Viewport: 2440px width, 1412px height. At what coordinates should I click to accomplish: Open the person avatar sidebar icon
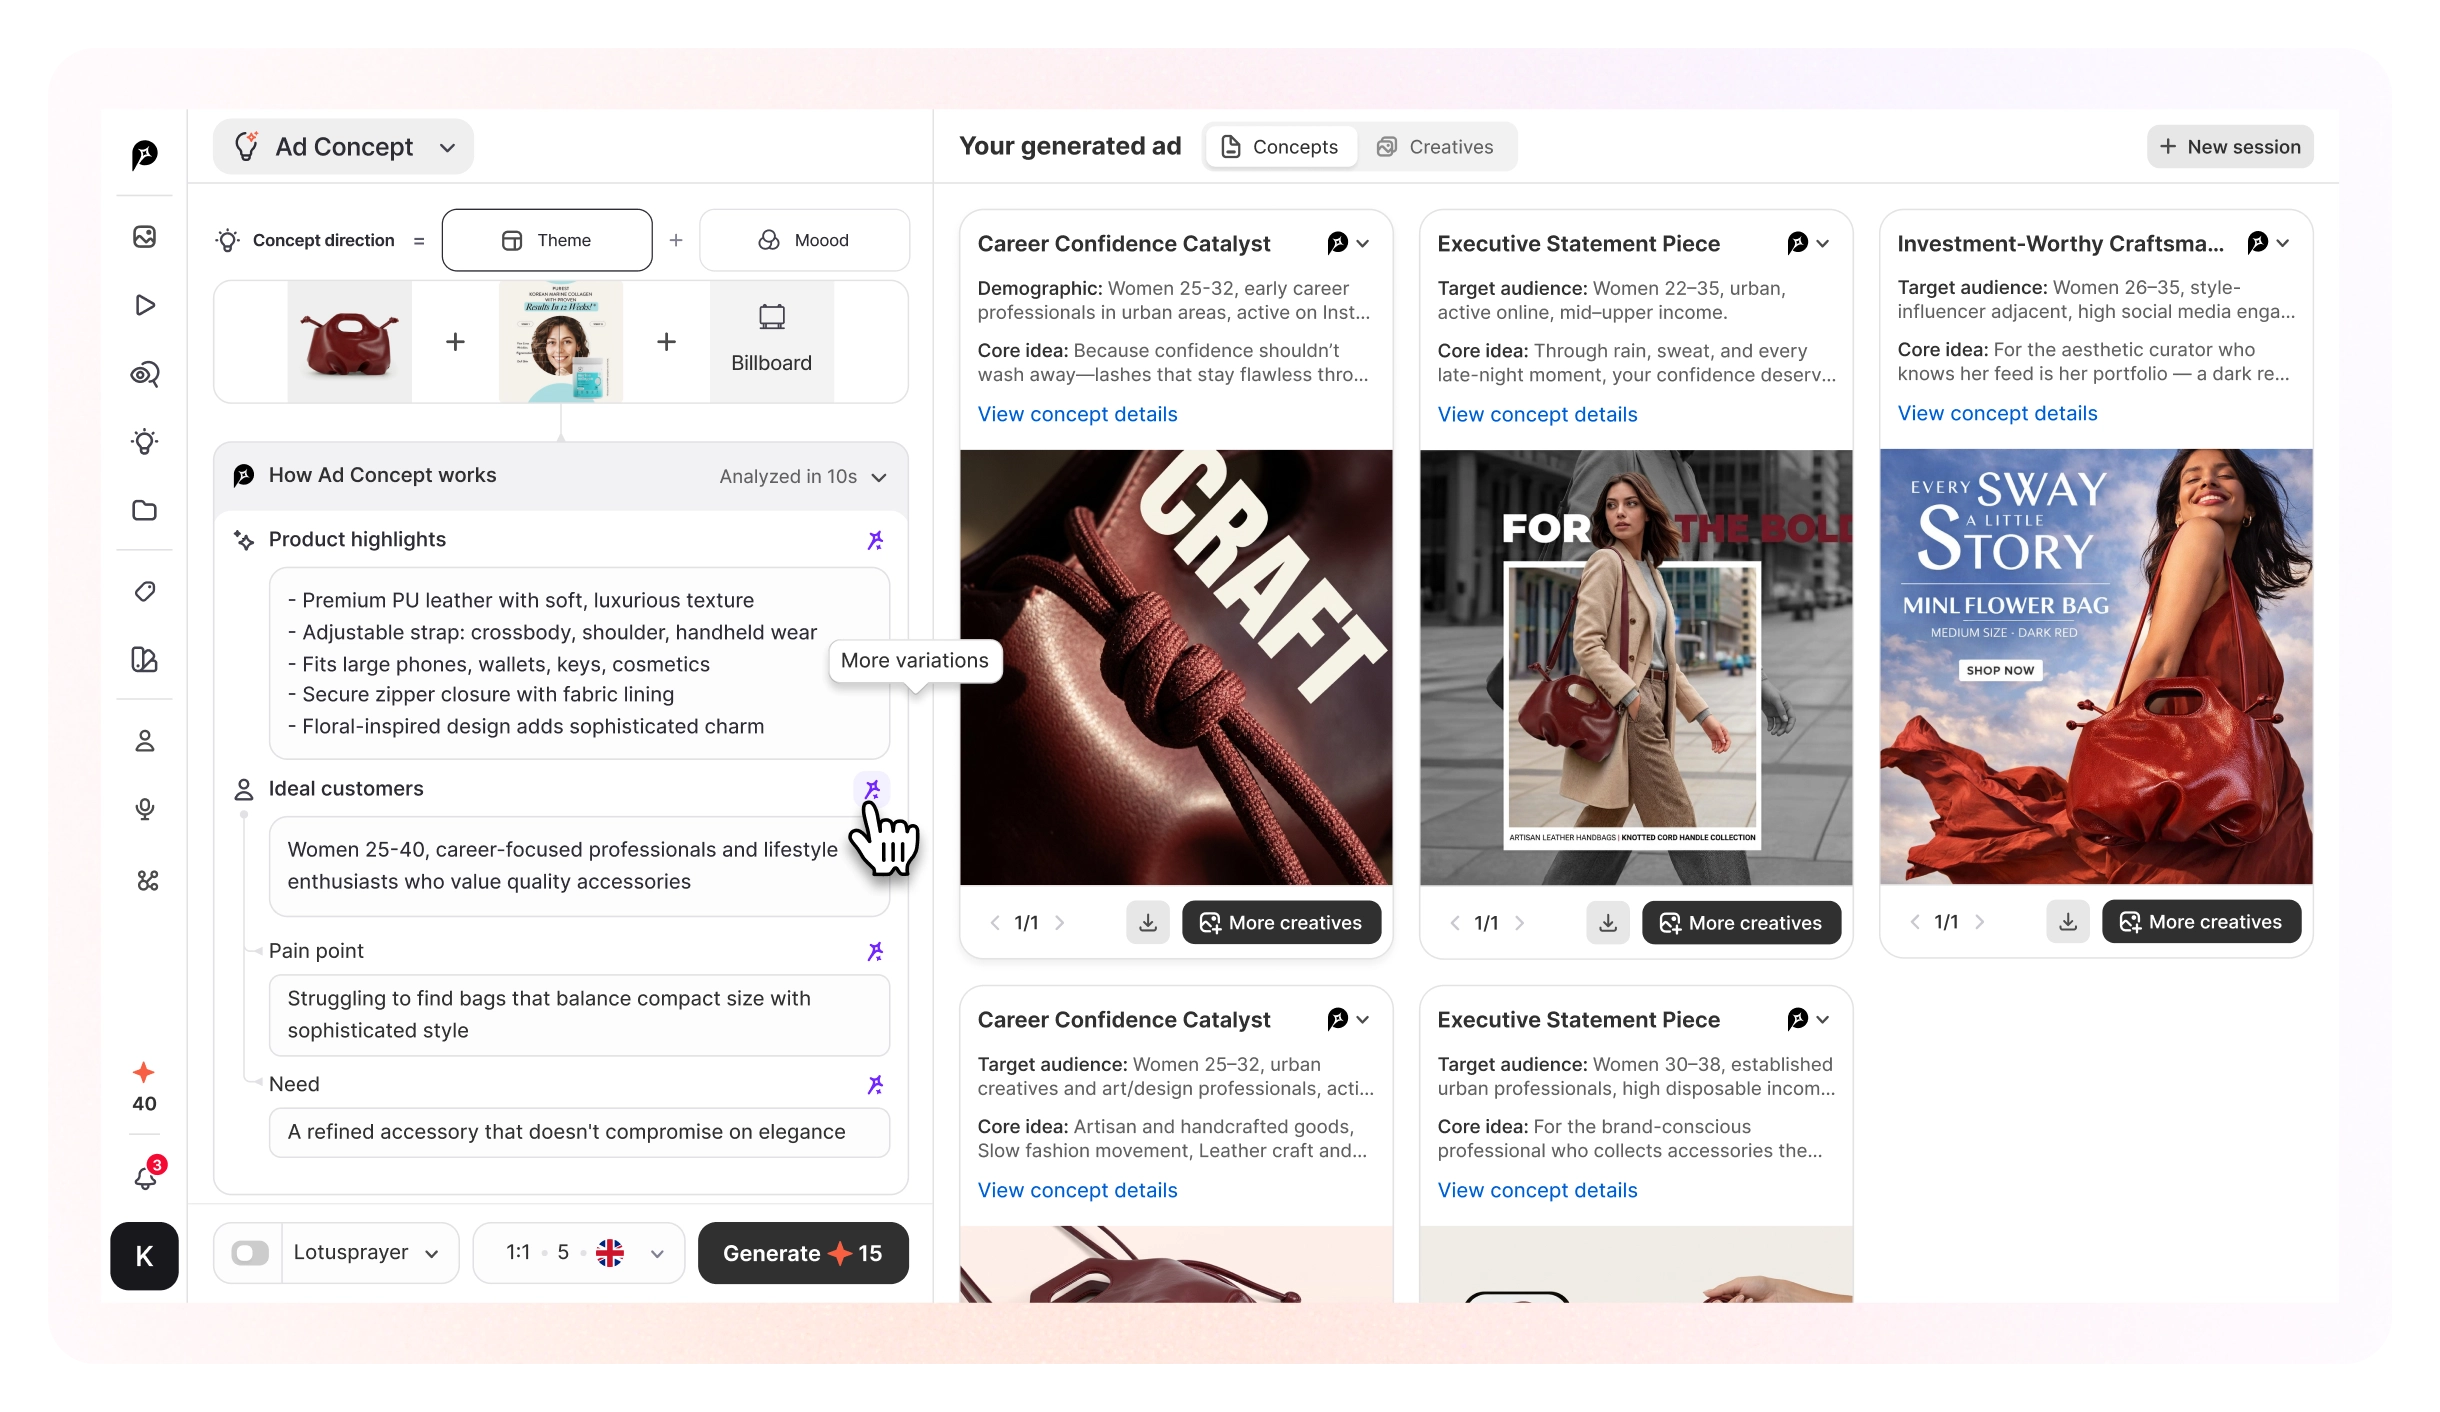tap(145, 741)
